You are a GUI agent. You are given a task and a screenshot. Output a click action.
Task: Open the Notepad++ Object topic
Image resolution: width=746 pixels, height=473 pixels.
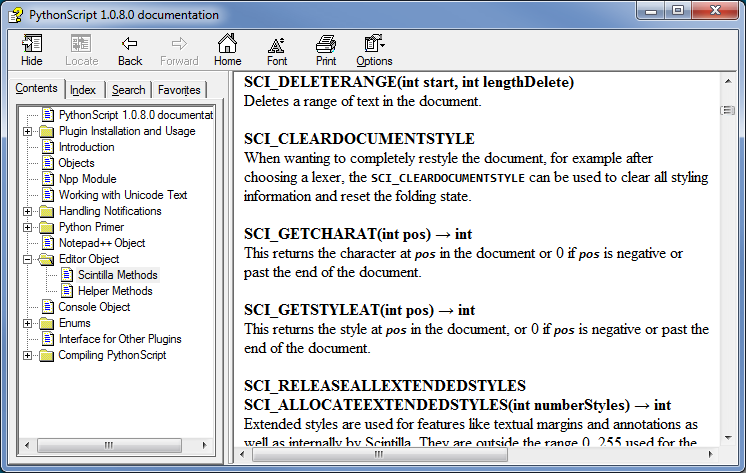[102, 243]
